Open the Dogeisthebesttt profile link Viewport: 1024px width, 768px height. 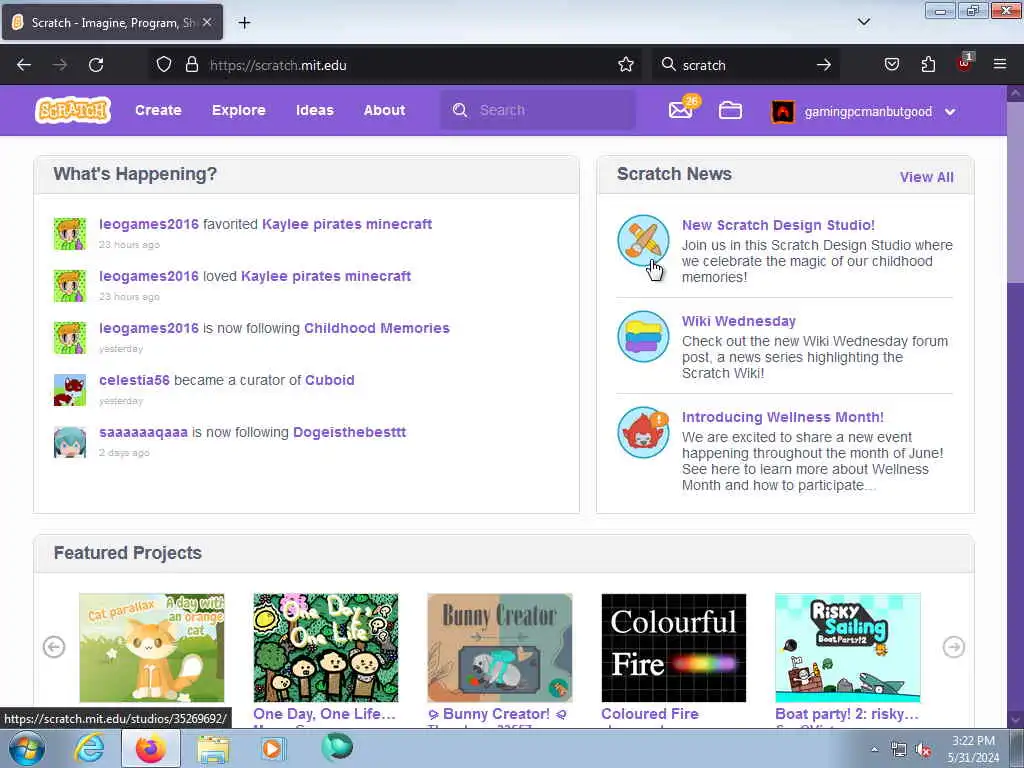pos(349,432)
